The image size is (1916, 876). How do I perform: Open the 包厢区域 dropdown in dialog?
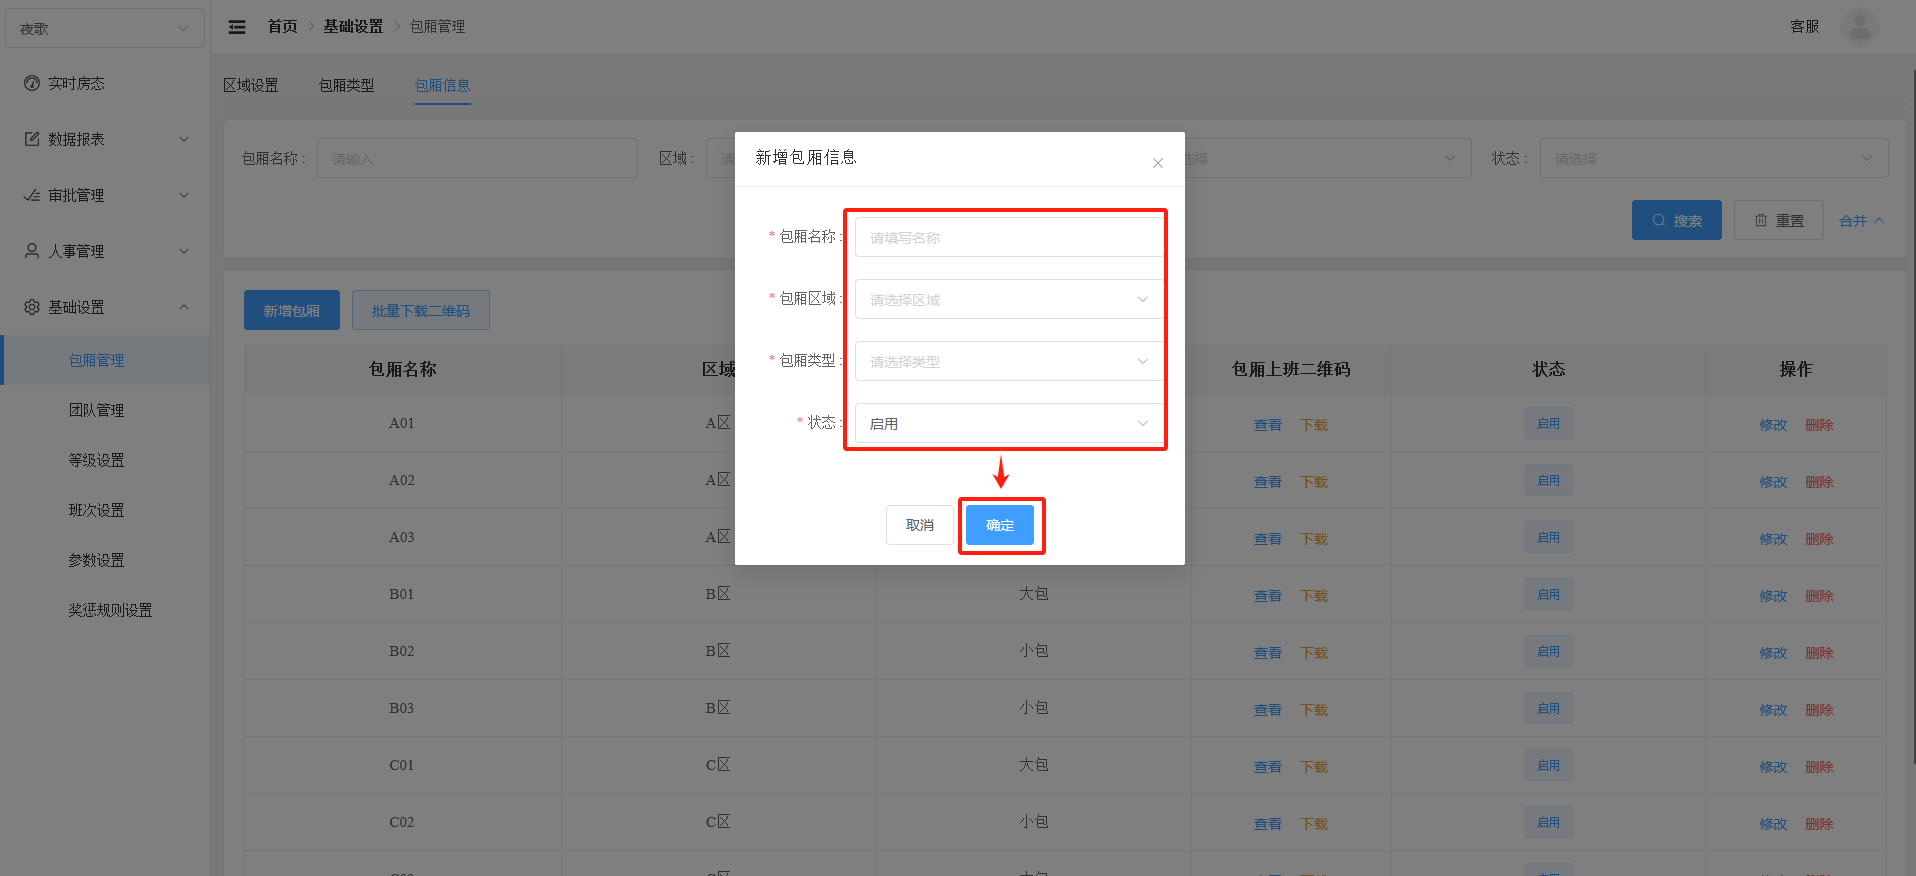(1009, 299)
